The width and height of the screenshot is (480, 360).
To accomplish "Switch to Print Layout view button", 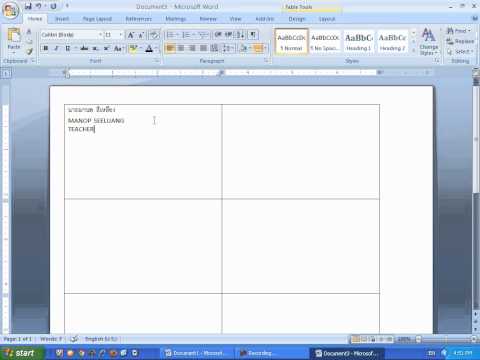I will [355, 339].
